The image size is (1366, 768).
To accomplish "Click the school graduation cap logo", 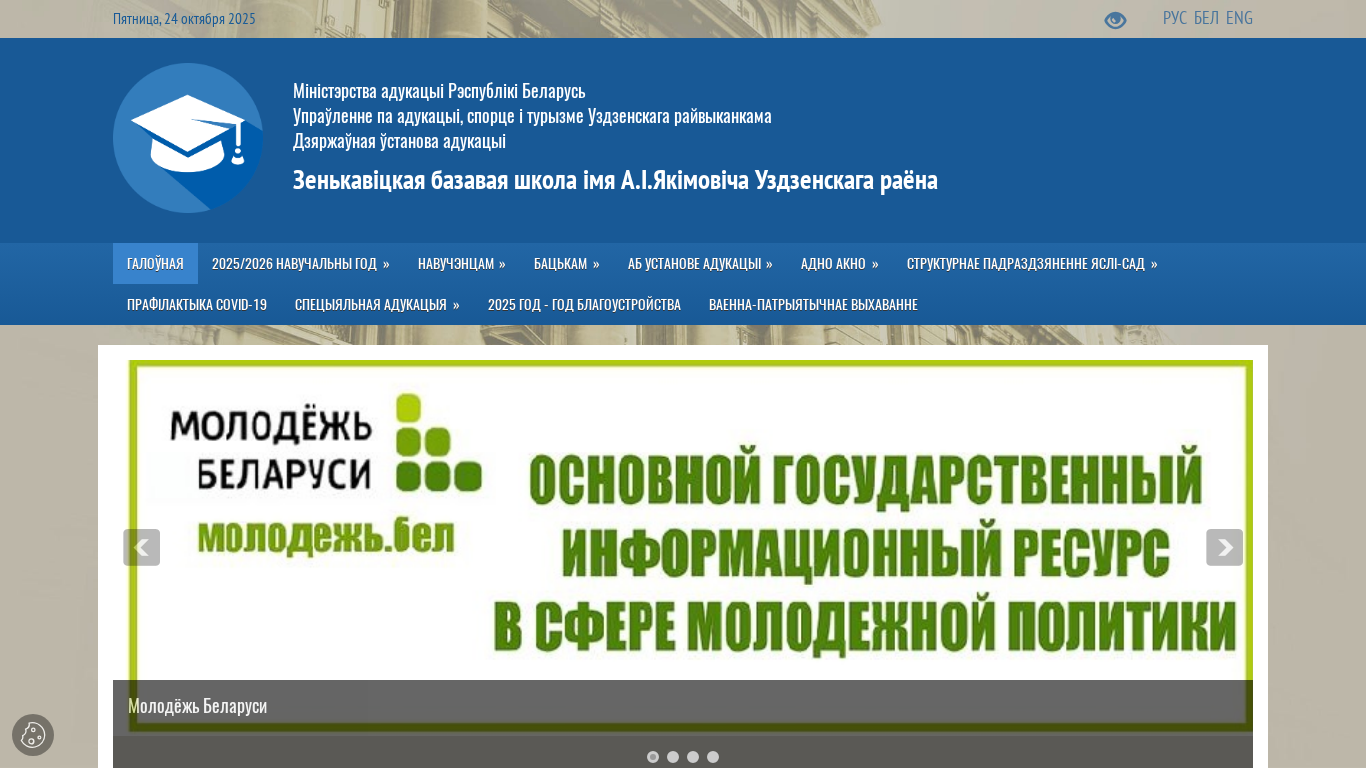I will (188, 138).
